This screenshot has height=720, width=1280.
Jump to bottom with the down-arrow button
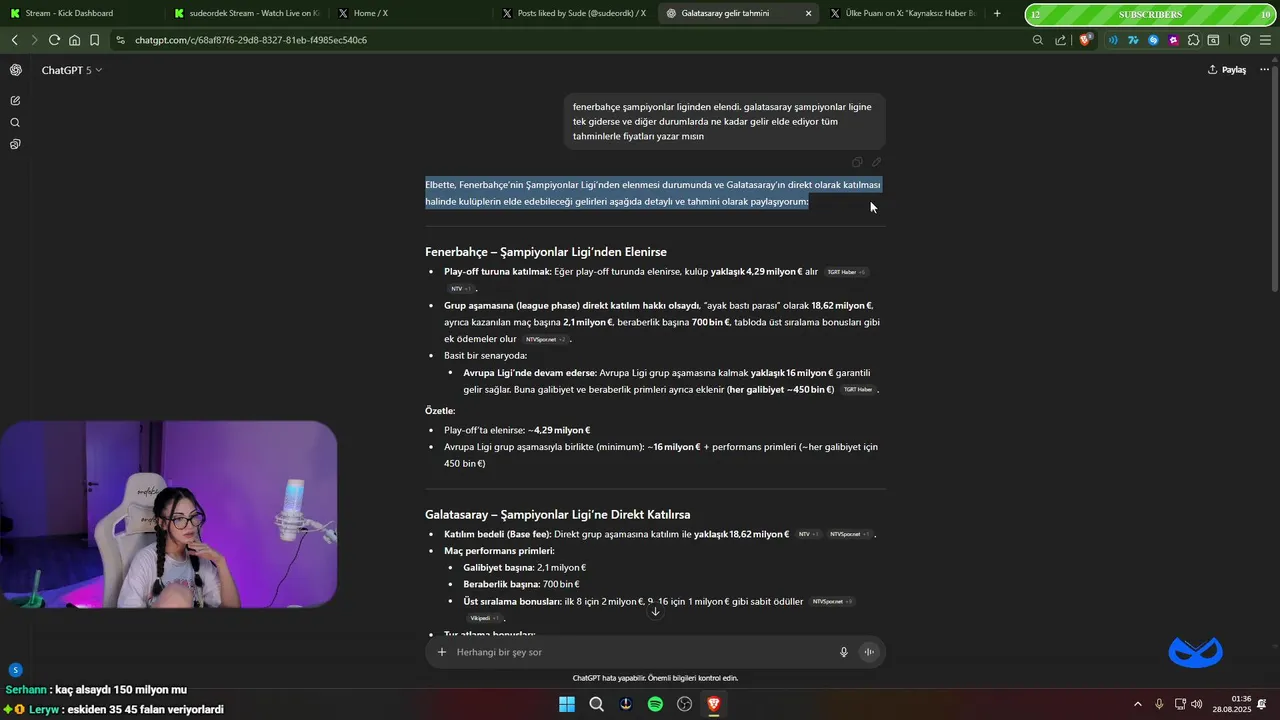click(x=655, y=611)
